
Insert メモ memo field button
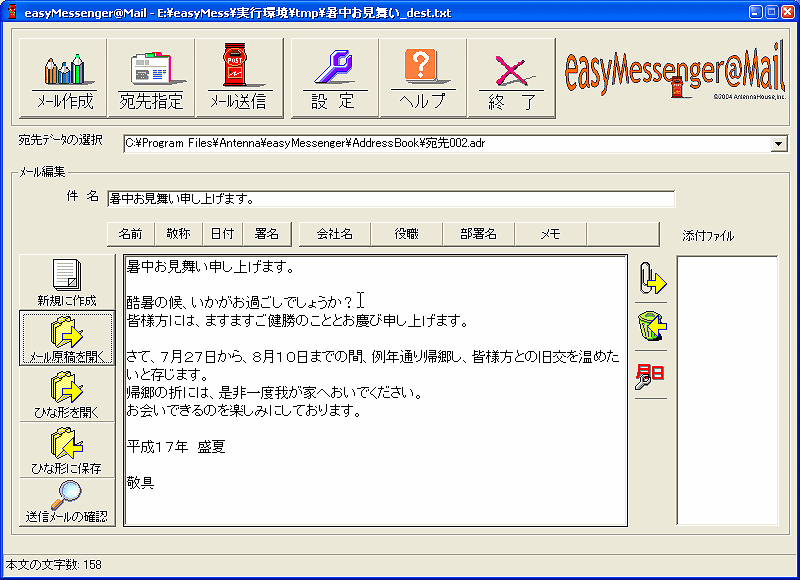551,234
